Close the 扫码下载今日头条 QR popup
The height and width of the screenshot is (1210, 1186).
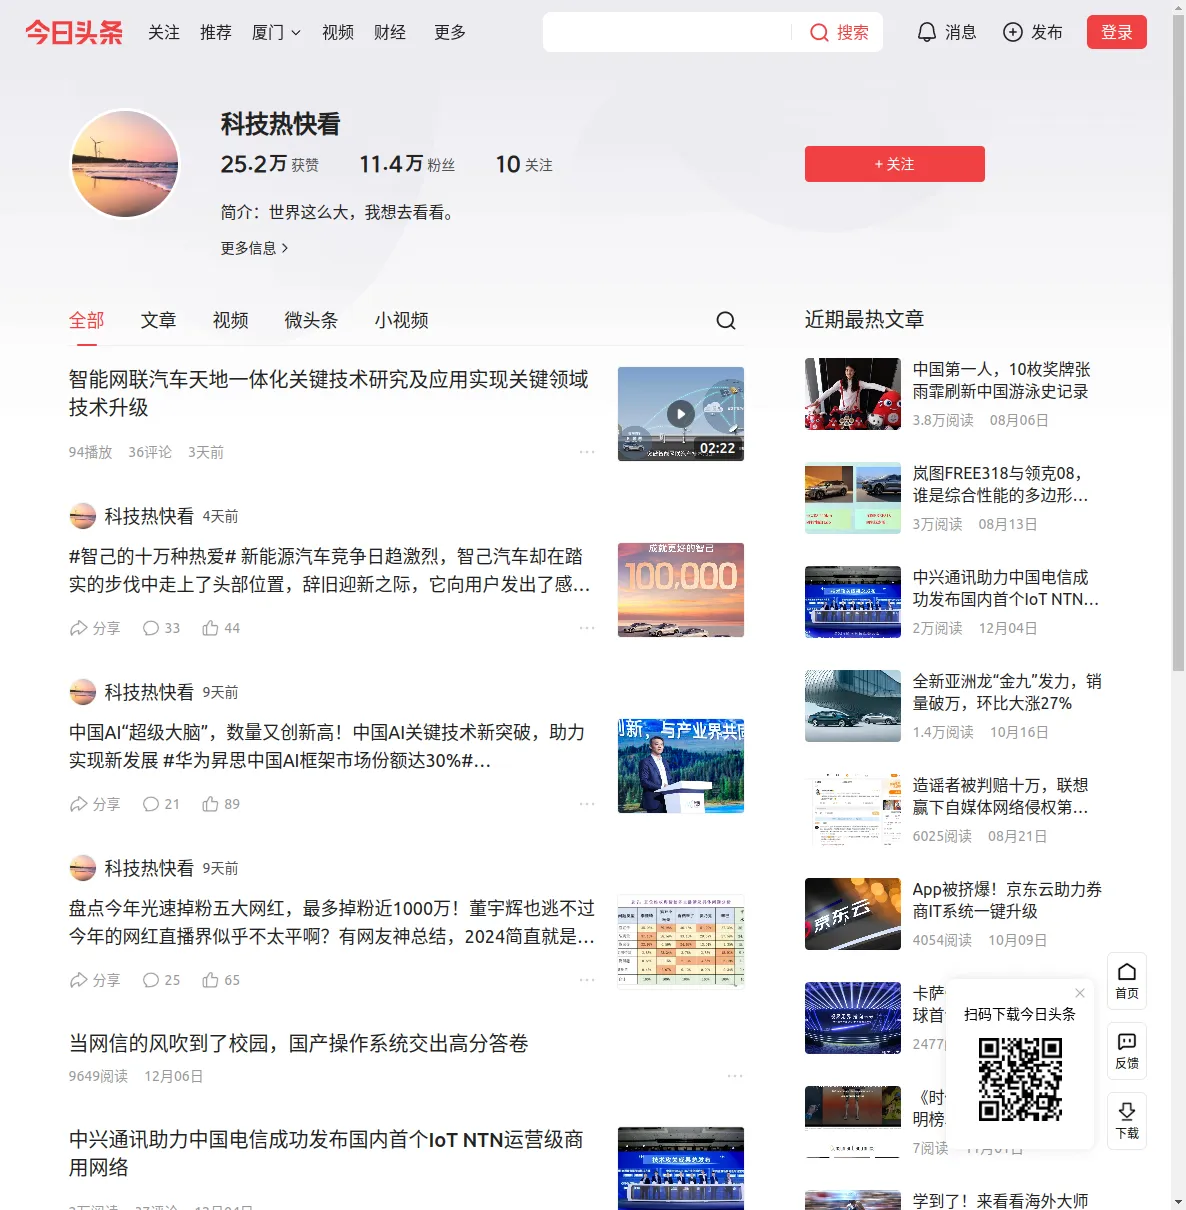1080,993
